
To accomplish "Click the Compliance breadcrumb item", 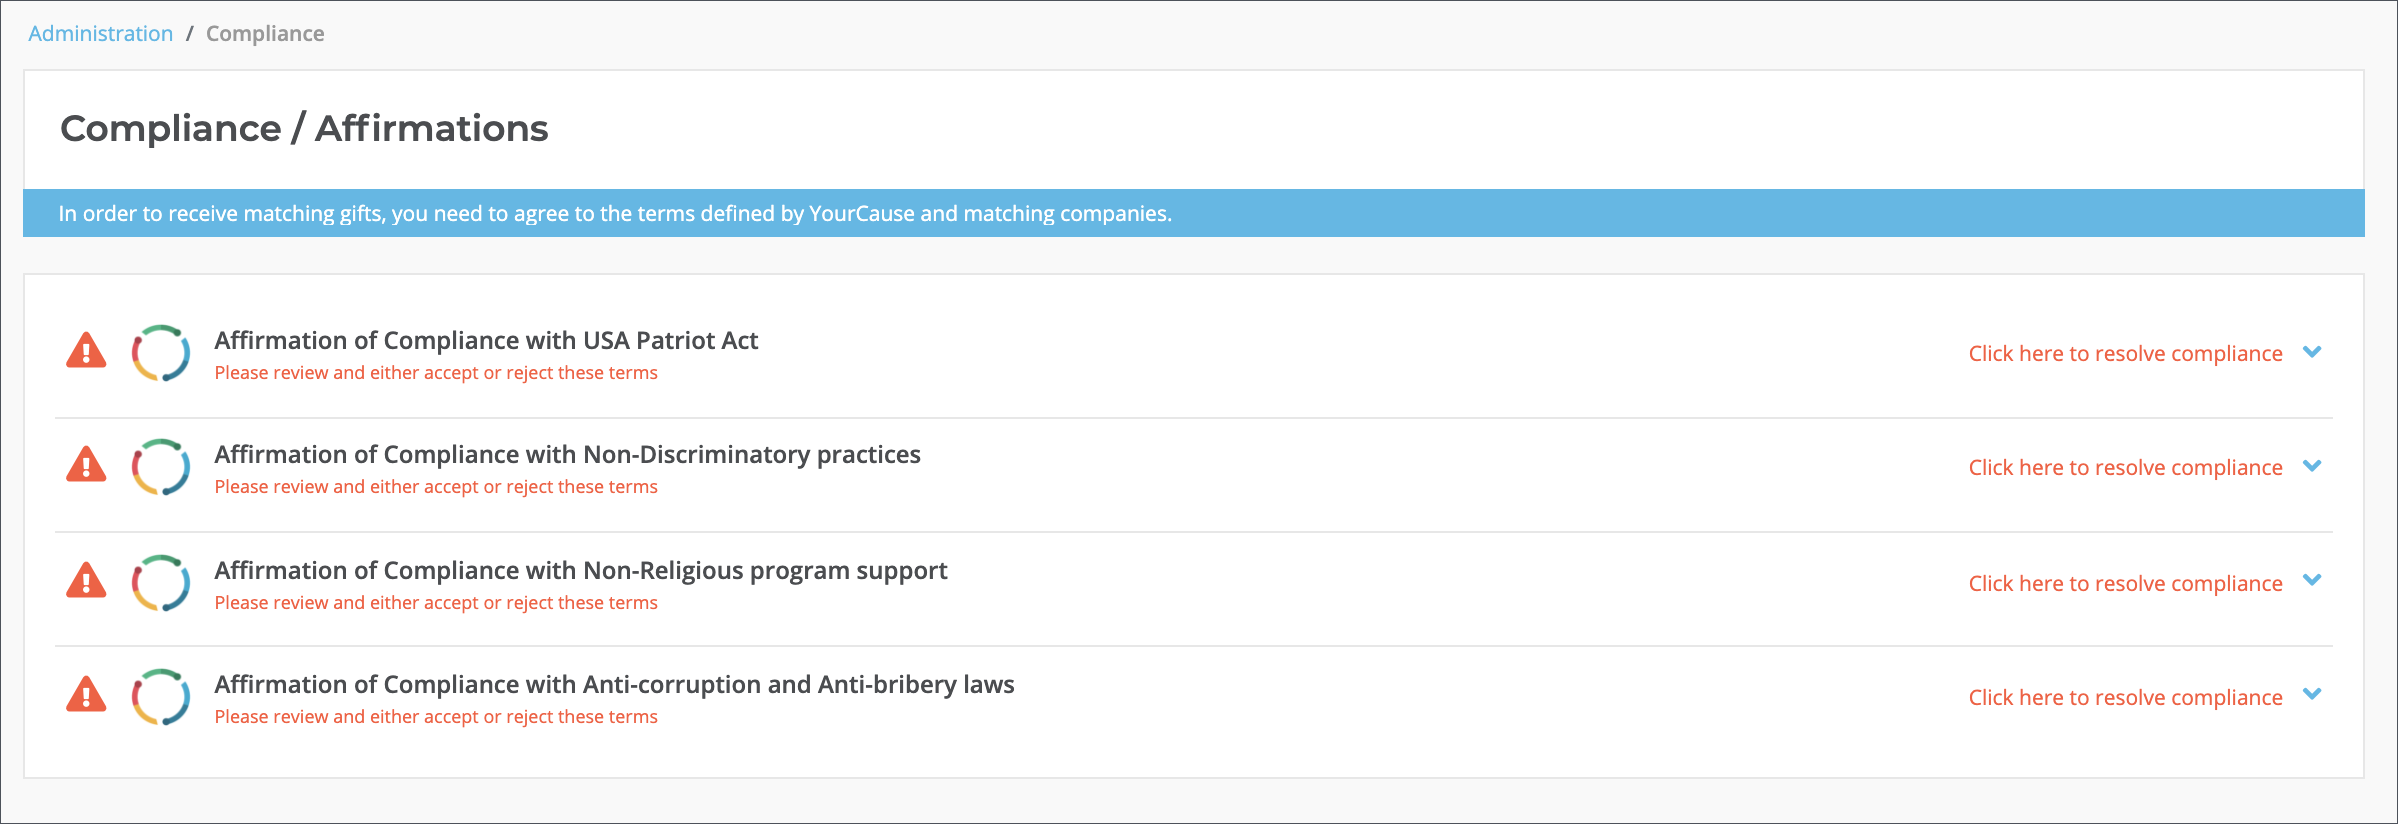I will point(265,34).
